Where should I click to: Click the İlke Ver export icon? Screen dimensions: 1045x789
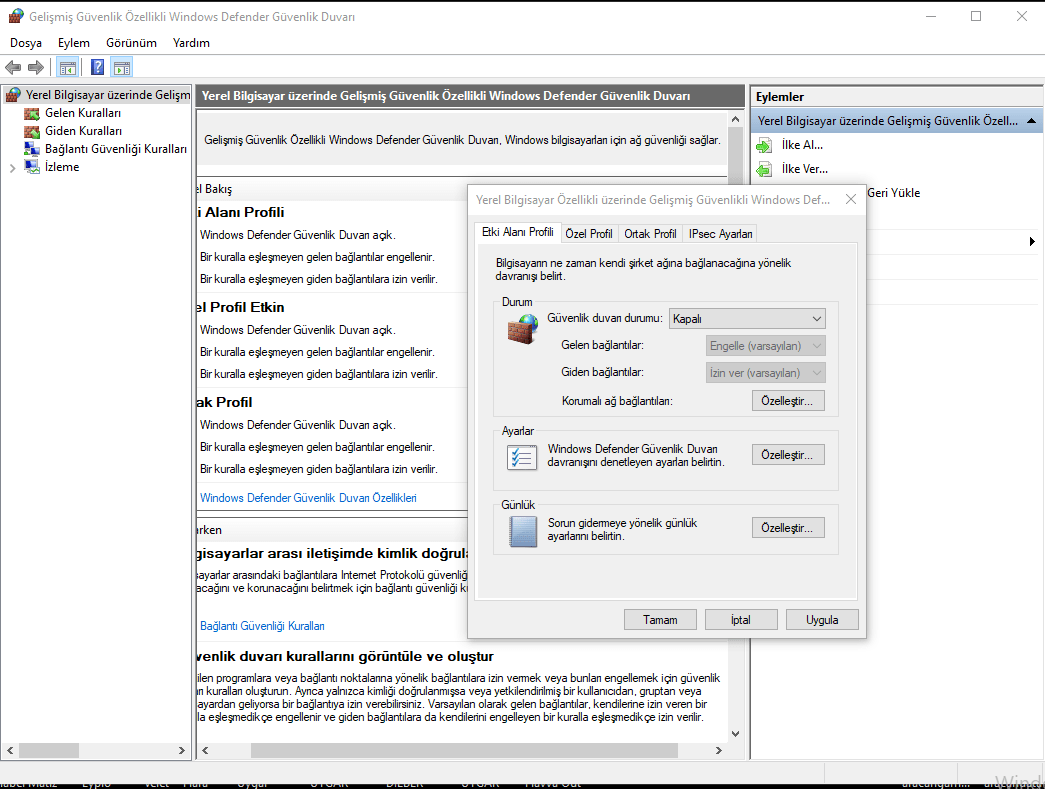tap(764, 169)
